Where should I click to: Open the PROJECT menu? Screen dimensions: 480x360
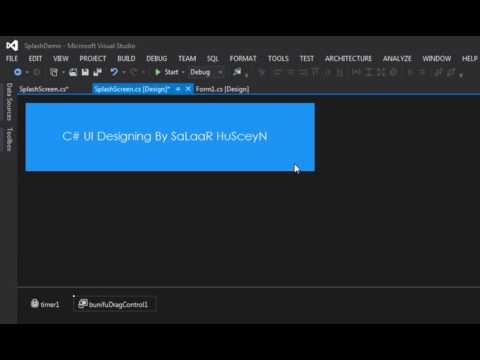coord(93,59)
